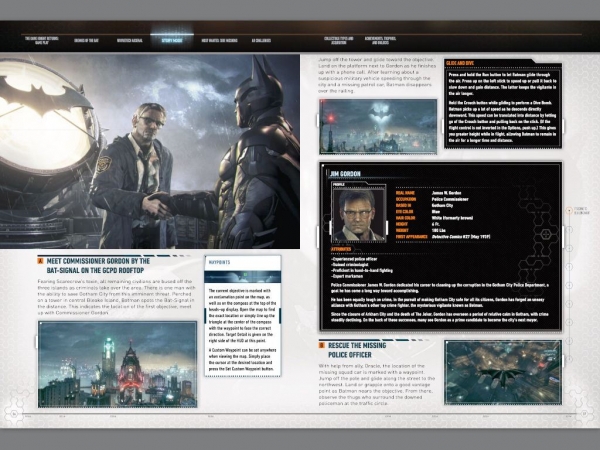Click the Jim Gordon profile title
Viewport: 600px width, 450px height.
(345, 174)
